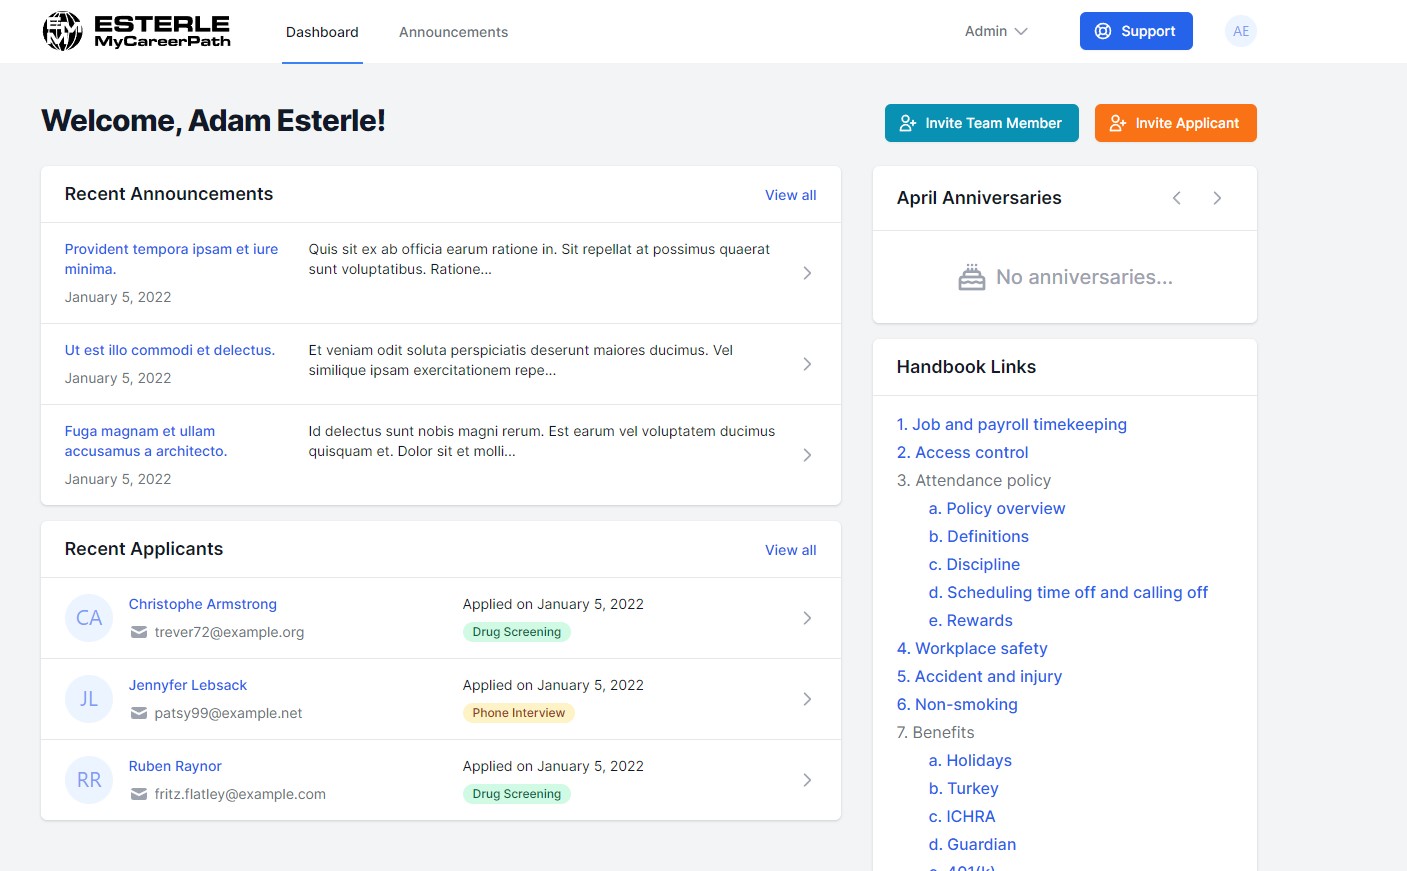The width and height of the screenshot is (1407, 871).
Task: Open handbook link Access control
Action: click(x=962, y=452)
